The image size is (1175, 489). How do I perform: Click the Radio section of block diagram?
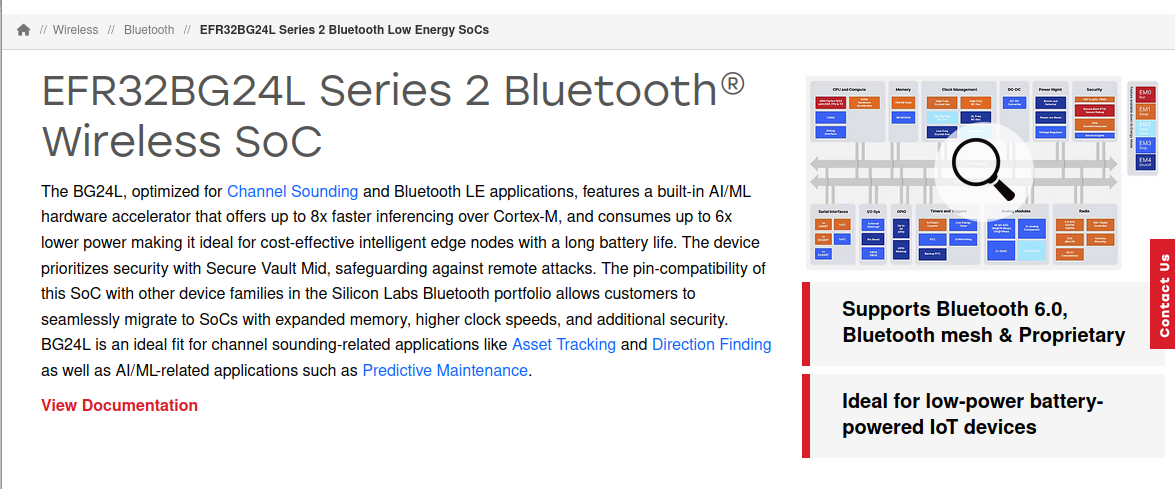tap(1084, 234)
